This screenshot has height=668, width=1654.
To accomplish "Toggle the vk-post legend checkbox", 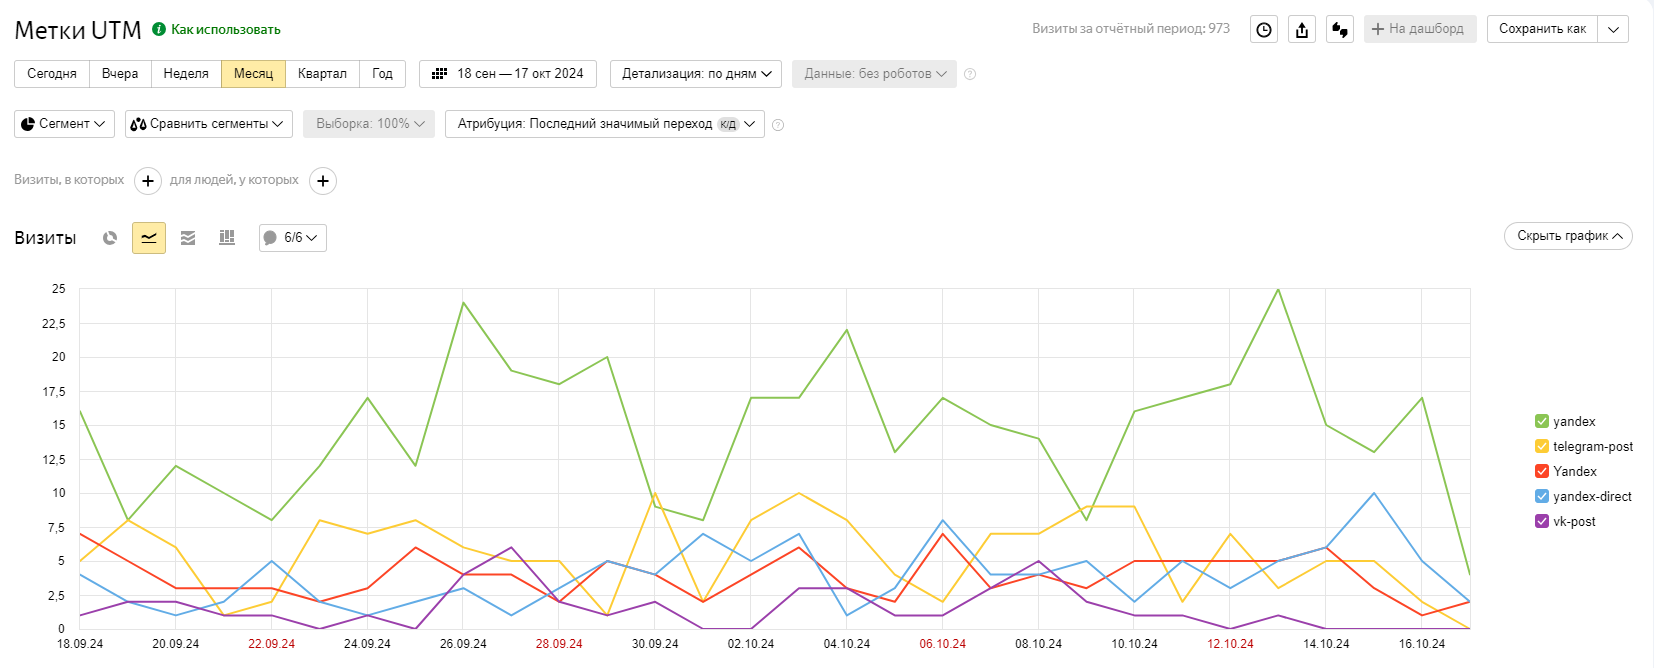I will click(1541, 521).
